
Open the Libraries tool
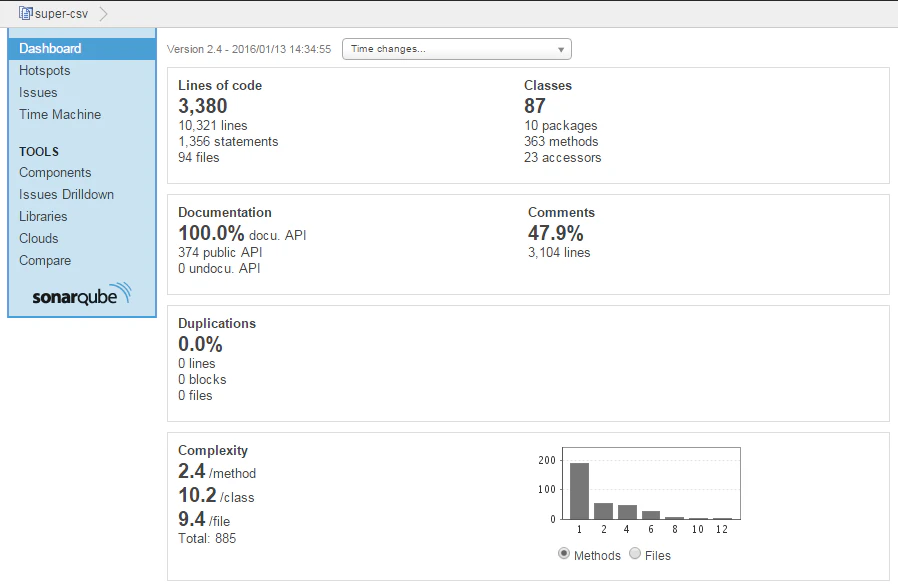(x=43, y=216)
